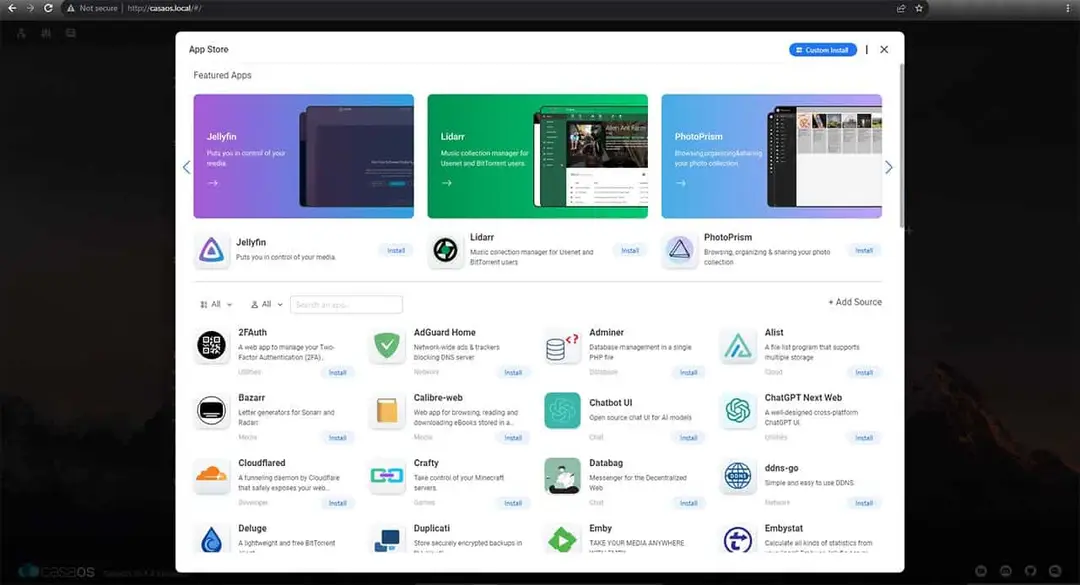View the Not secure site info
Viewport: 1080px width, 585px height.
[92, 8]
